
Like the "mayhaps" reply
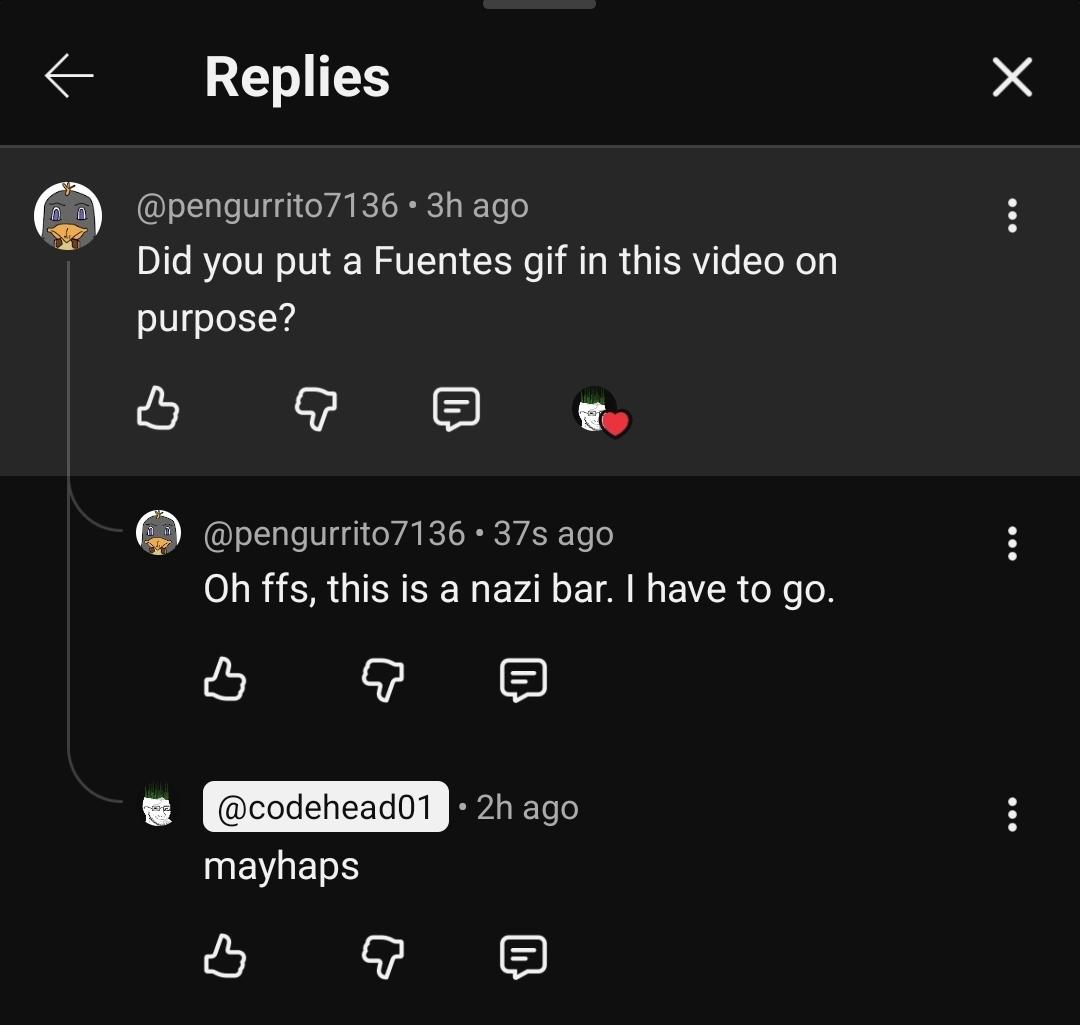(x=224, y=956)
